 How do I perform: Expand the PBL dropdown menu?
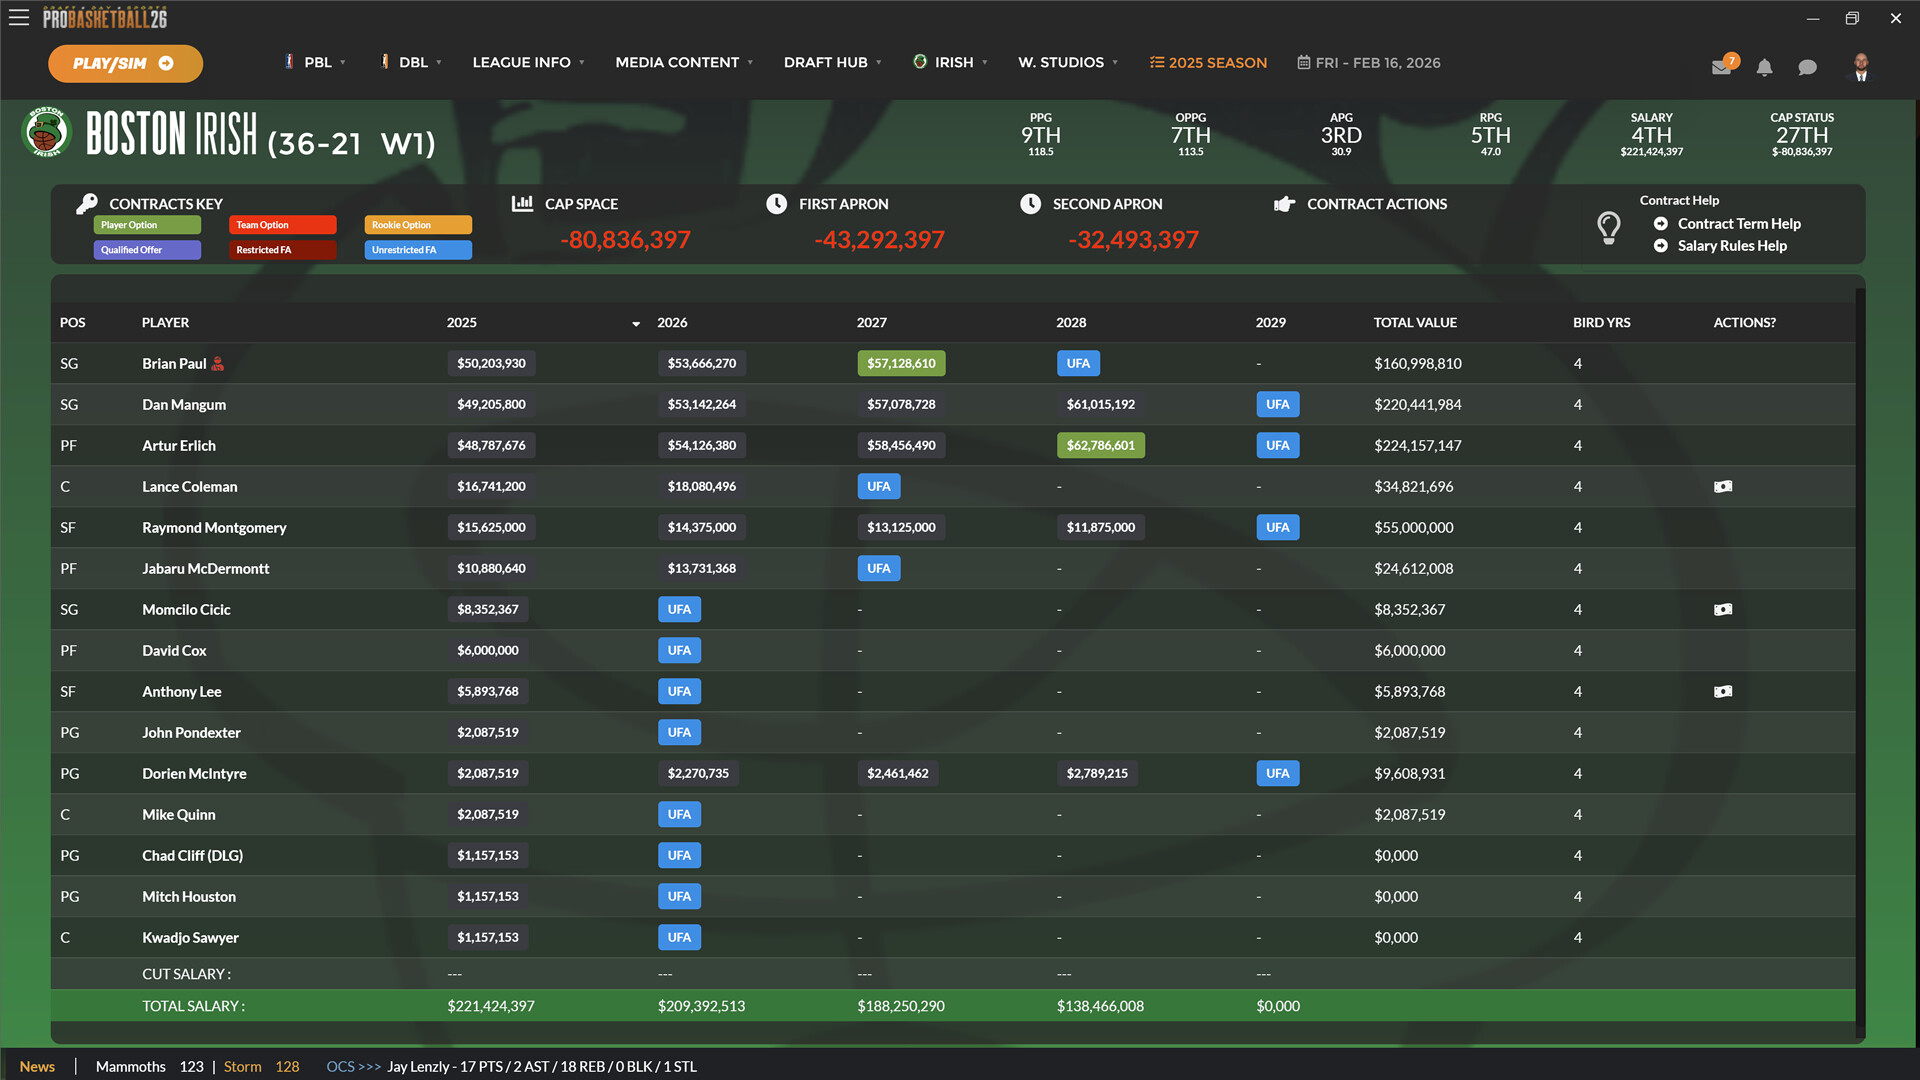click(x=318, y=62)
